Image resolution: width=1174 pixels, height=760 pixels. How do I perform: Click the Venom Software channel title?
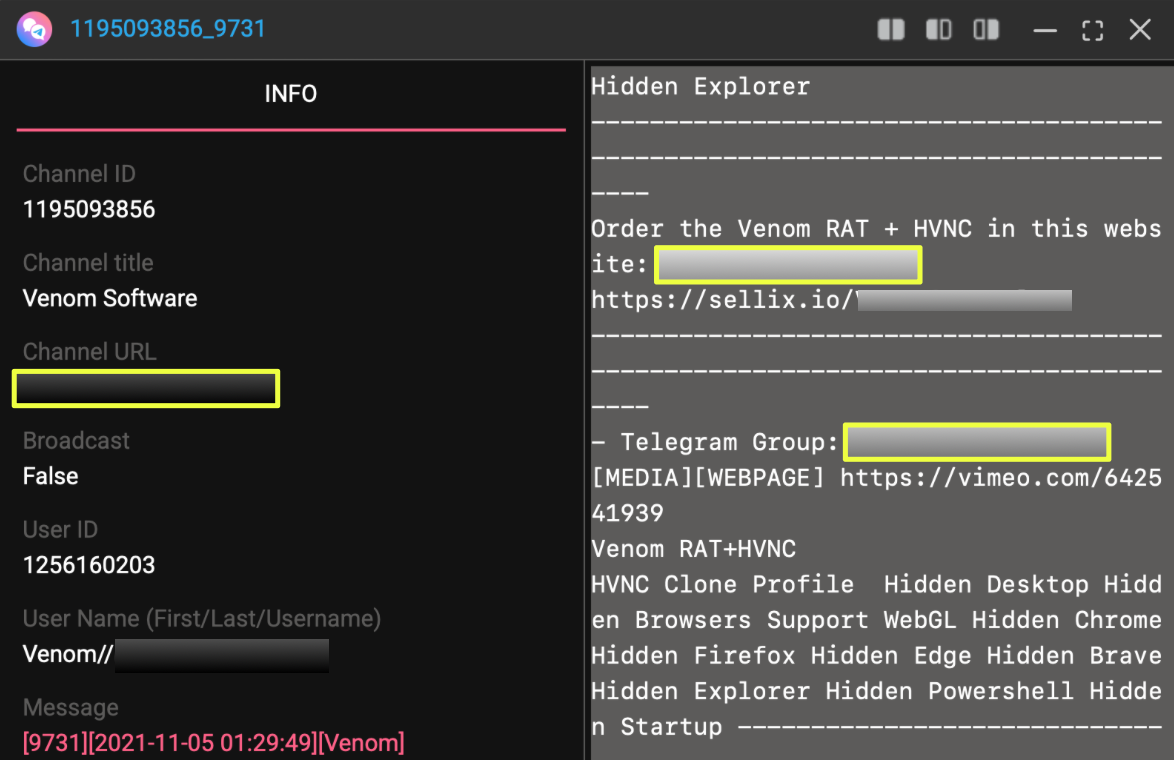point(110,299)
